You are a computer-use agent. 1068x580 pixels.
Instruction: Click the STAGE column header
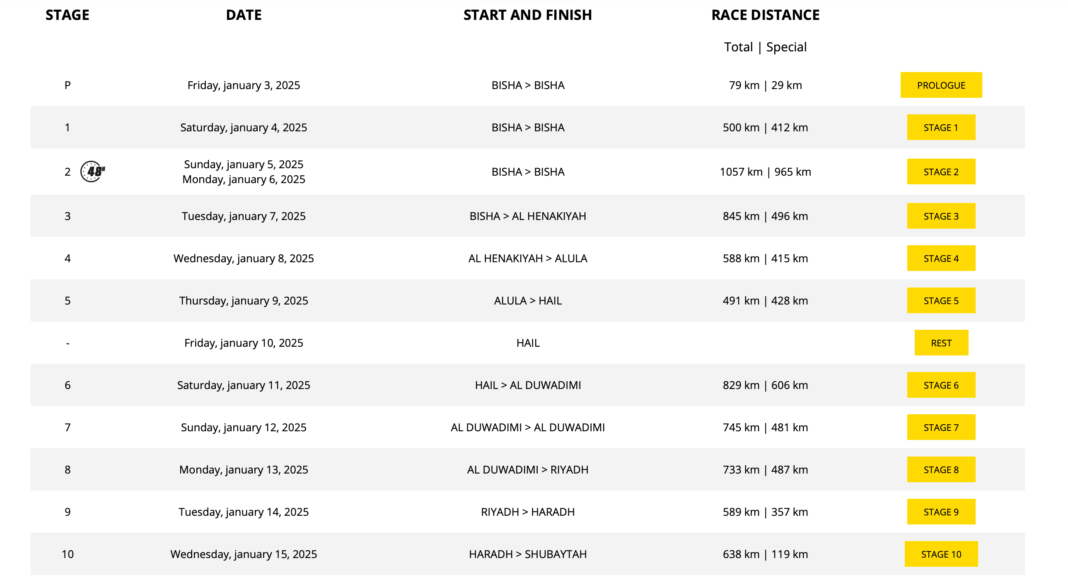[67, 15]
